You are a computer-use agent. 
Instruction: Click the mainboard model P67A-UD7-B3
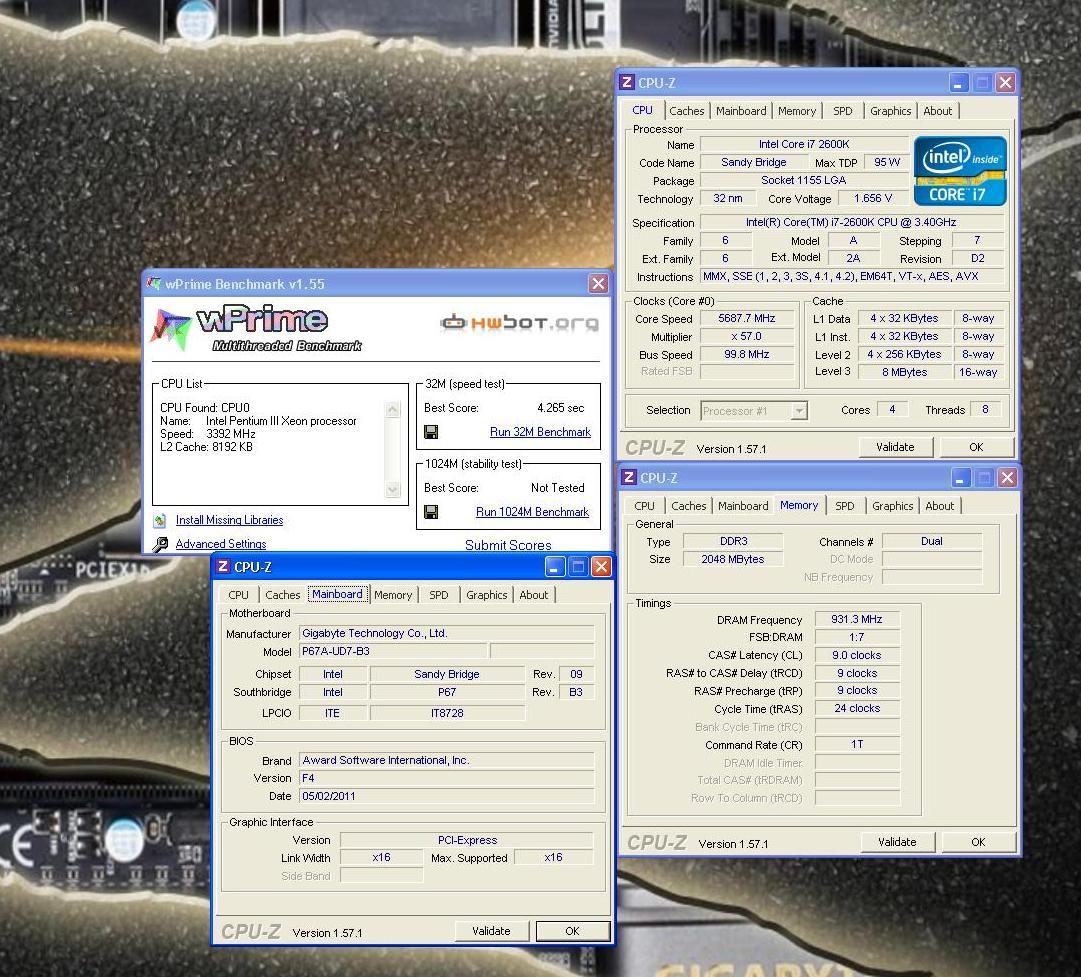pos(394,652)
